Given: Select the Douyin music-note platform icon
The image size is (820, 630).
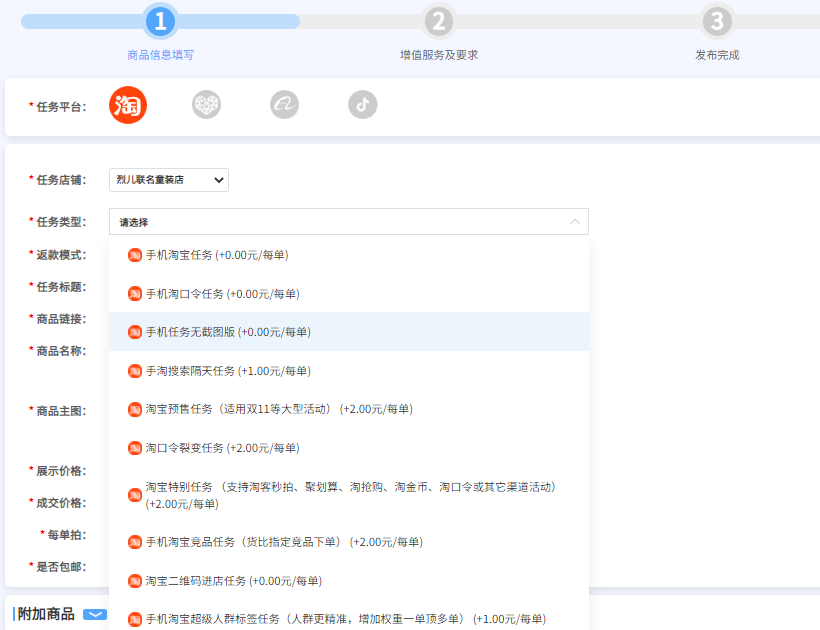Looking at the screenshot, I should (362, 104).
